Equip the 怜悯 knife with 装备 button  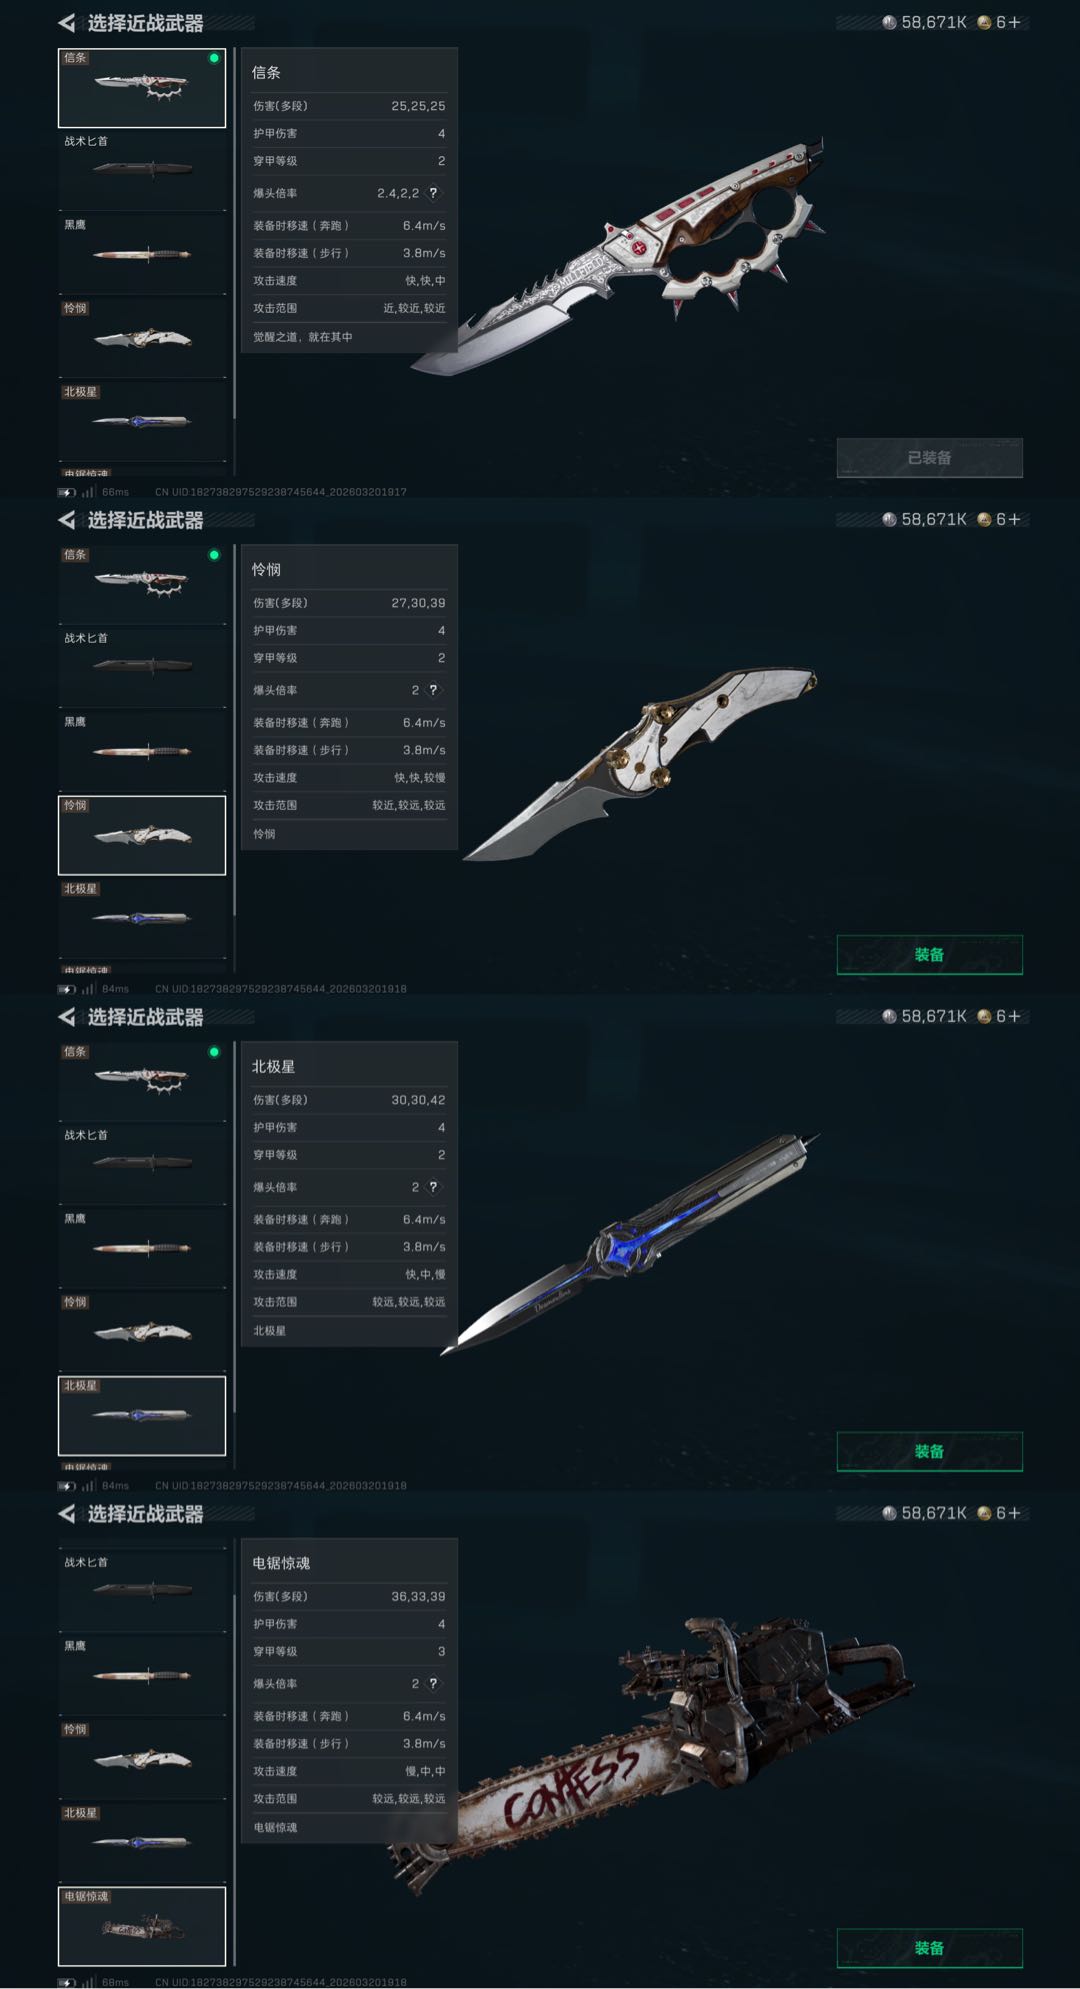(x=929, y=954)
